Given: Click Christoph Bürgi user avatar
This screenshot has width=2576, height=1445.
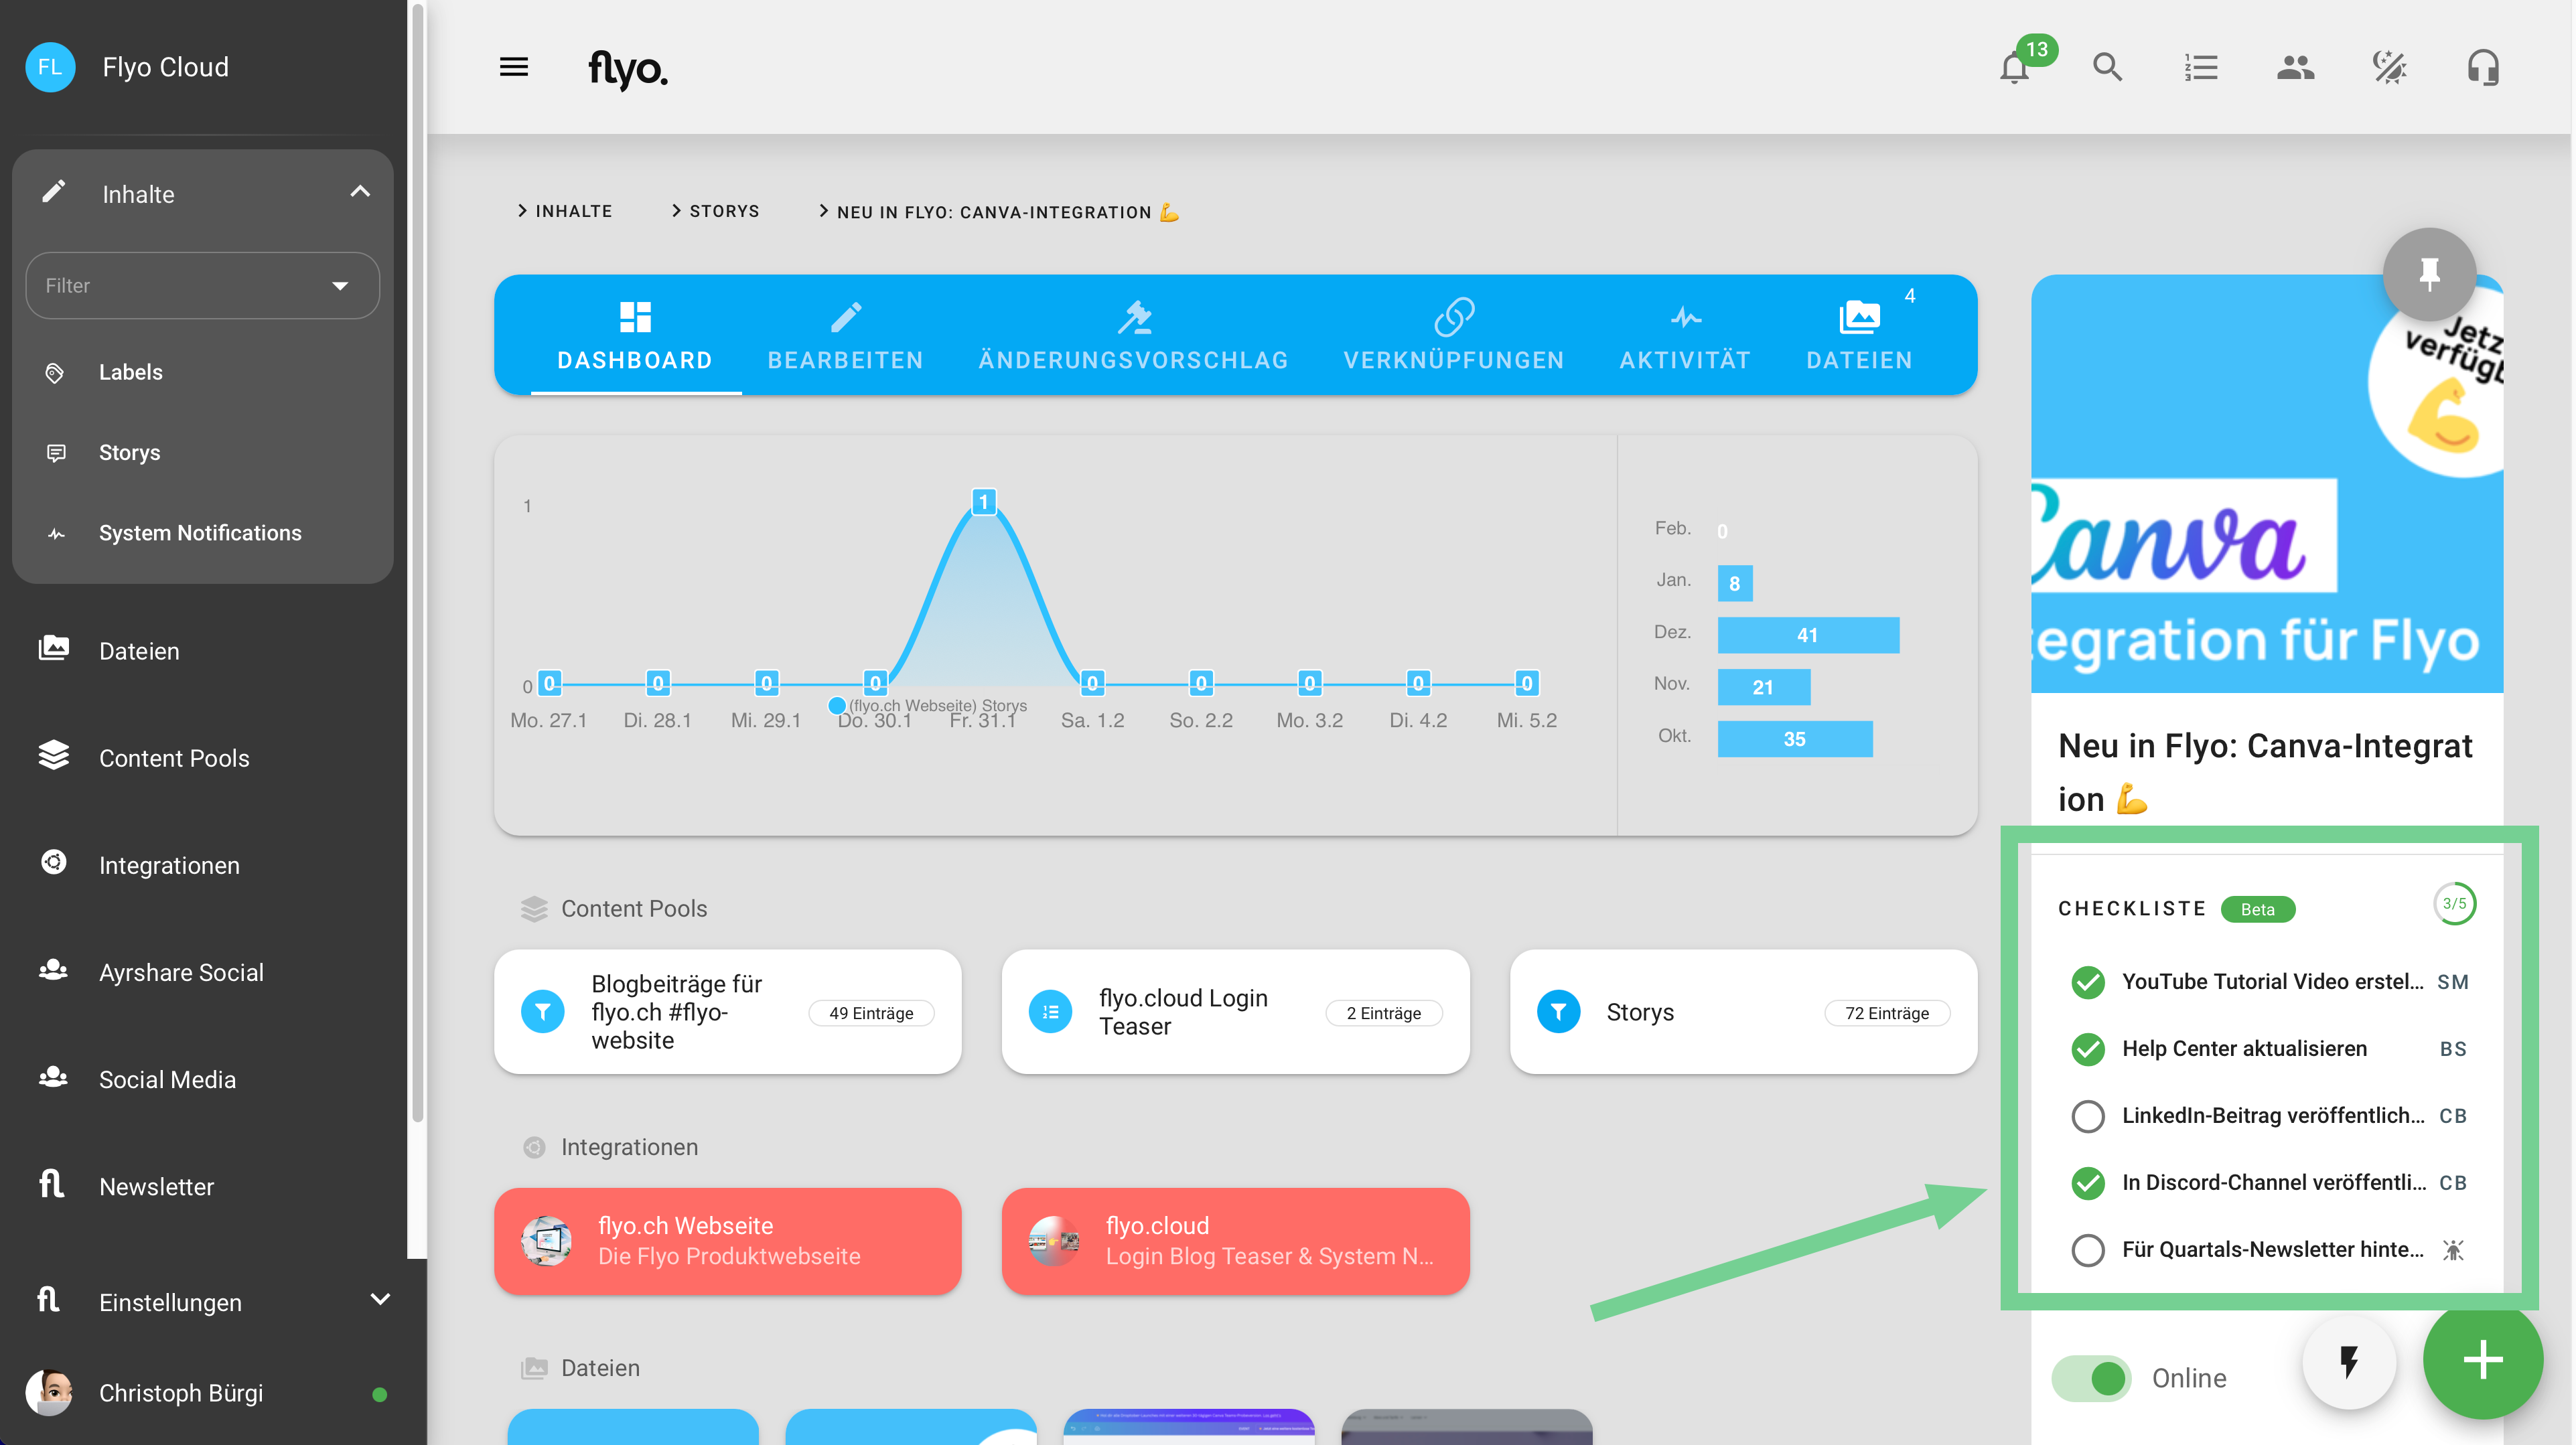Looking at the screenshot, I should (x=49, y=1392).
